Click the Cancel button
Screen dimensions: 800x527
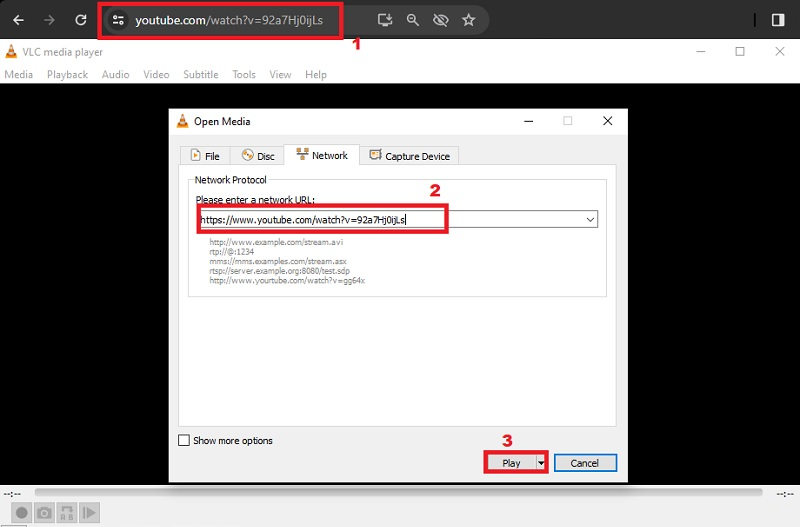[585, 463]
